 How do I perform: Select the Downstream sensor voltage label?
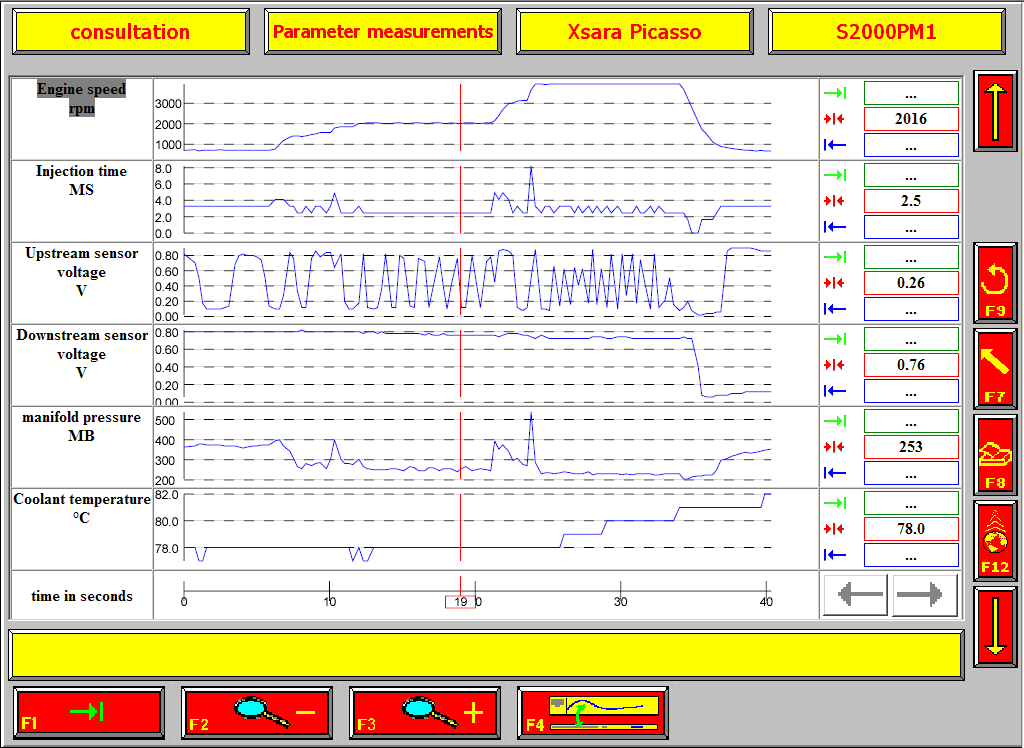82,353
